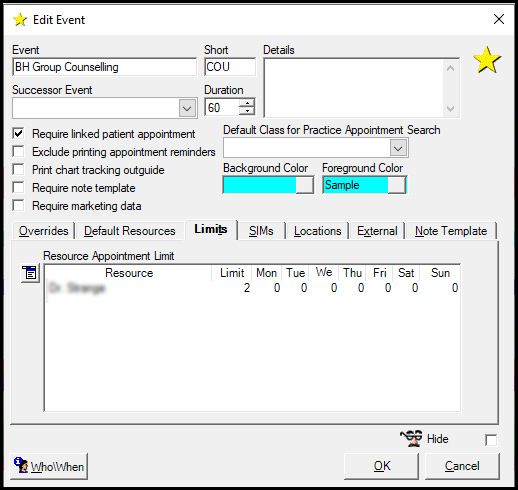Expand the Successor Event dropdown
This screenshot has height=490, width=518.
(x=187, y=108)
